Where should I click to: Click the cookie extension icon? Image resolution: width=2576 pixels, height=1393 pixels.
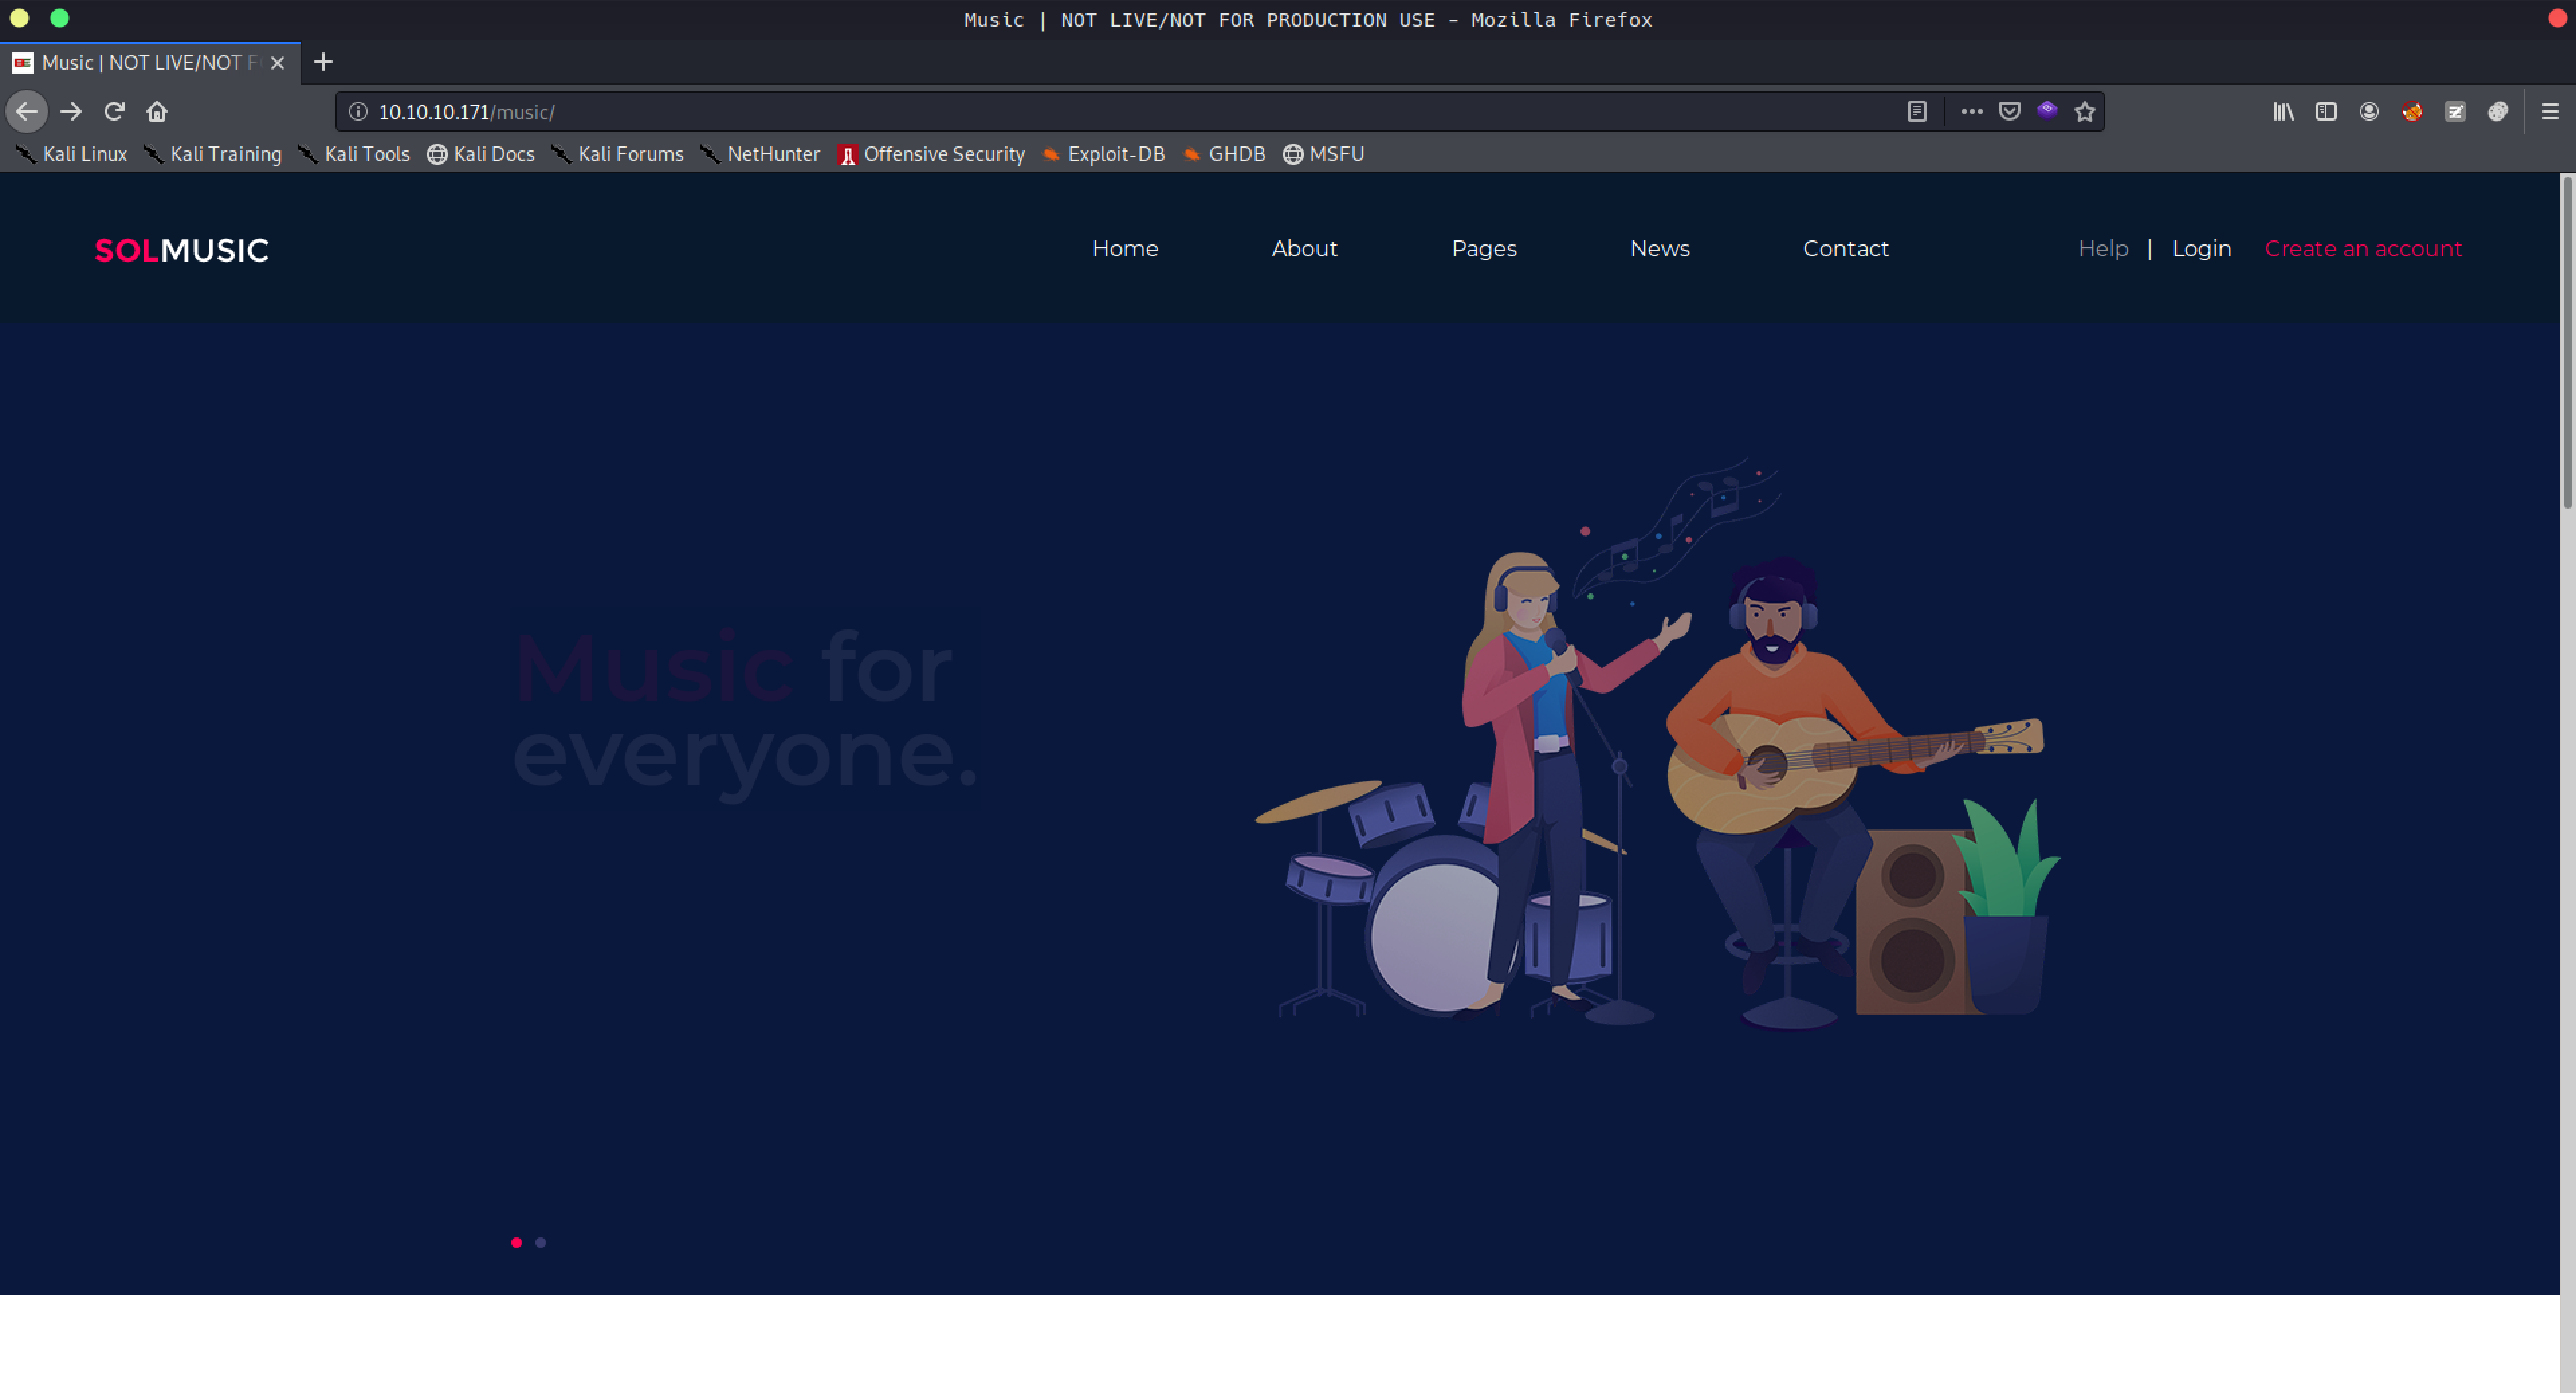[x=2498, y=111]
